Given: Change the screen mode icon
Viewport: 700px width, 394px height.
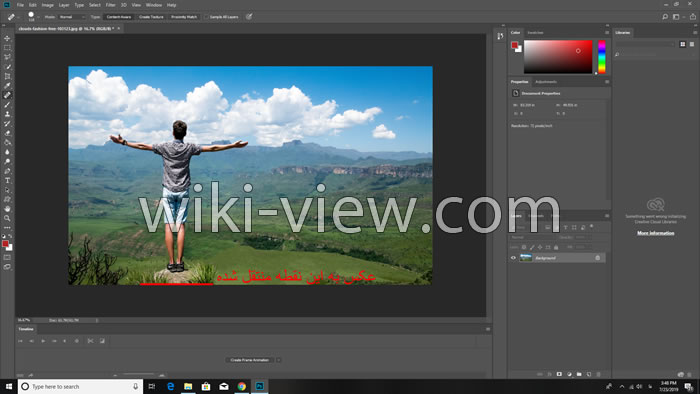Looking at the screenshot, I should pyautogui.click(x=7, y=267).
